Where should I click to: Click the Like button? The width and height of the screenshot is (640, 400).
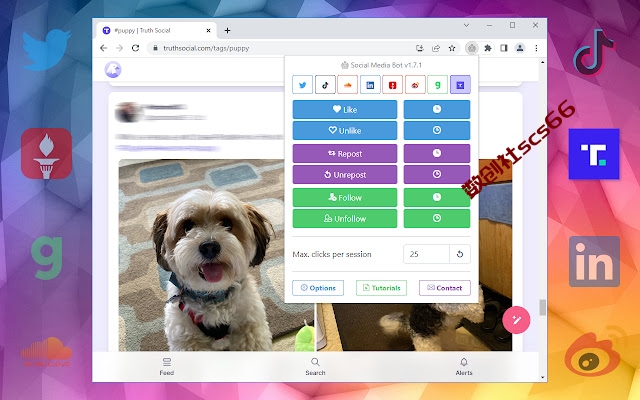345,109
